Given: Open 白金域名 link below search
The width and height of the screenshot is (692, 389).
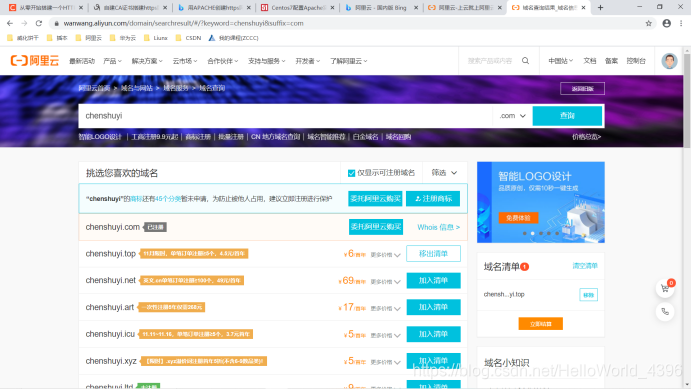Looking at the screenshot, I should [365, 137].
